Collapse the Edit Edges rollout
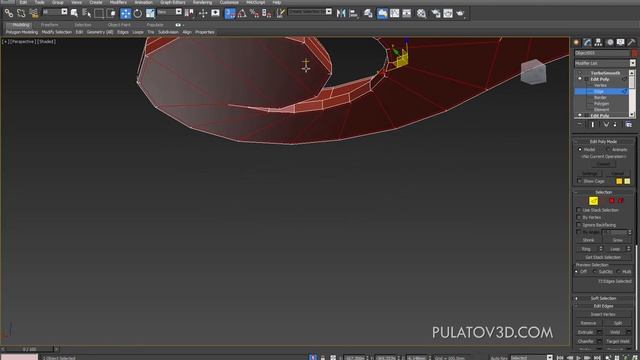 pyautogui.click(x=603, y=306)
